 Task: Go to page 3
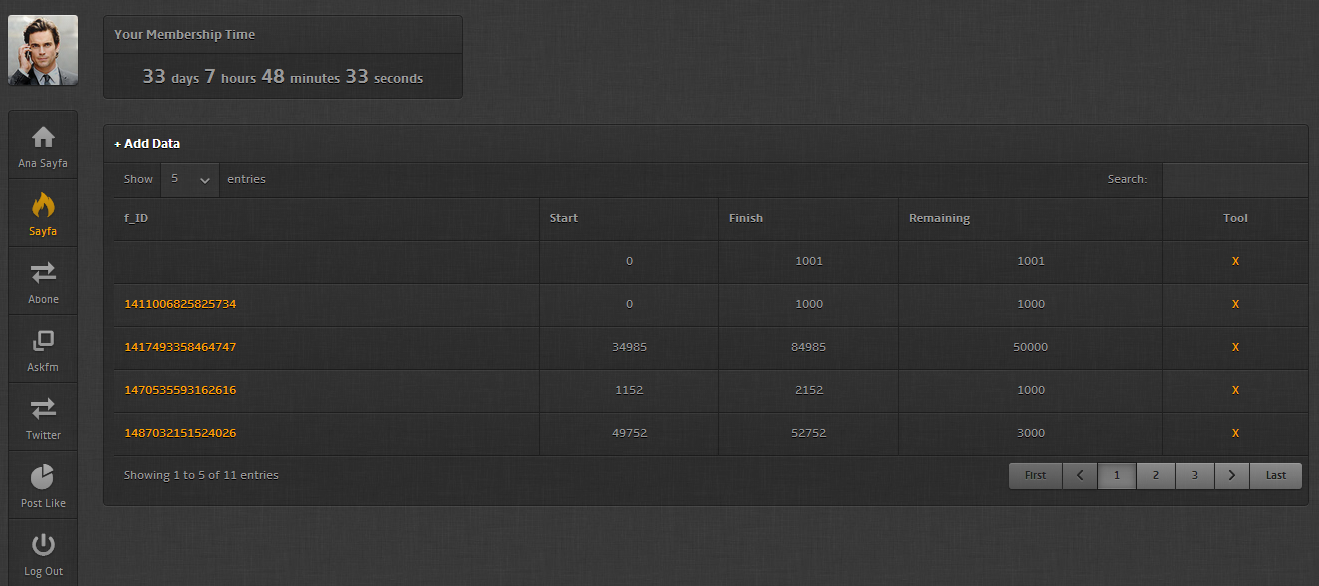[x=1194, y=475]
